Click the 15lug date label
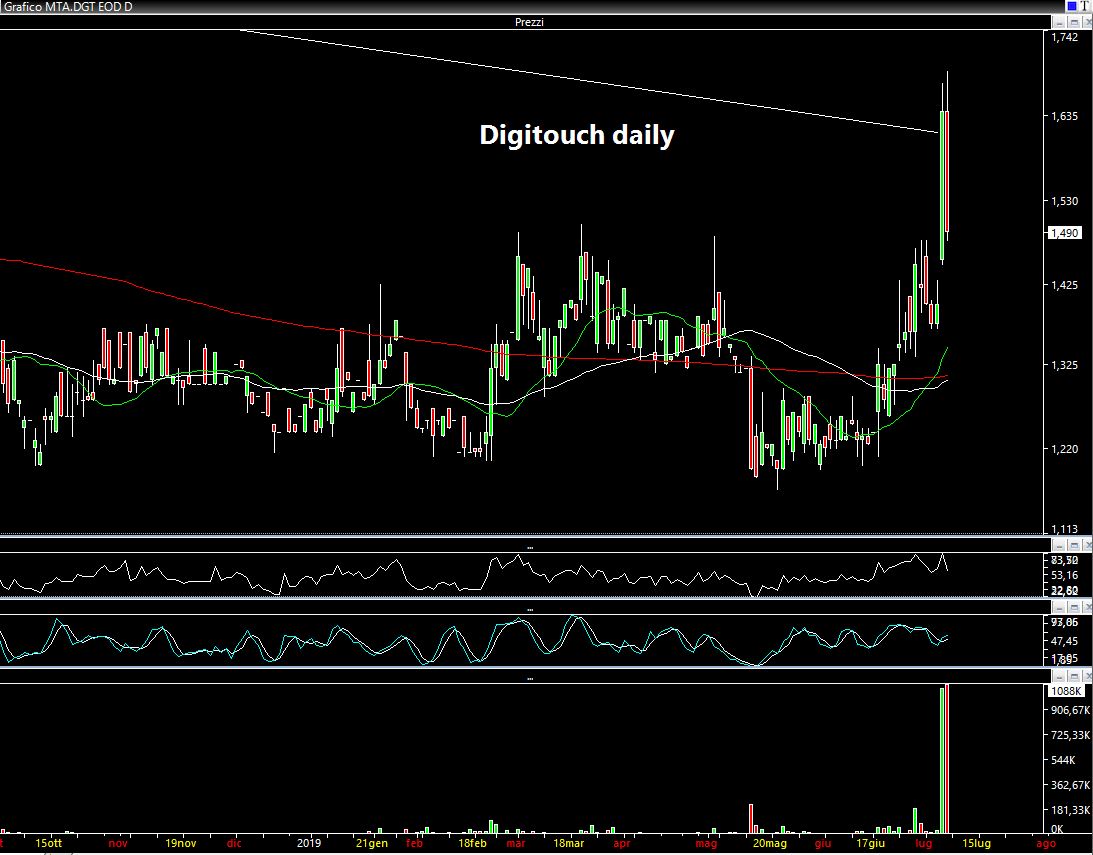Viewport: 1093px width, 855px height. (976, 843)
